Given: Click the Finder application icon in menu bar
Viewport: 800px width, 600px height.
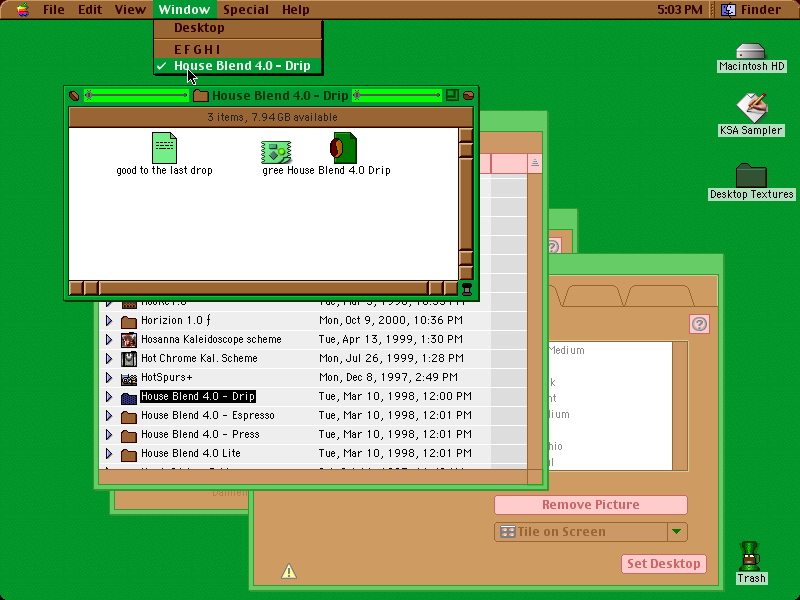Looking at the screenshot, I should coord(728,10).
